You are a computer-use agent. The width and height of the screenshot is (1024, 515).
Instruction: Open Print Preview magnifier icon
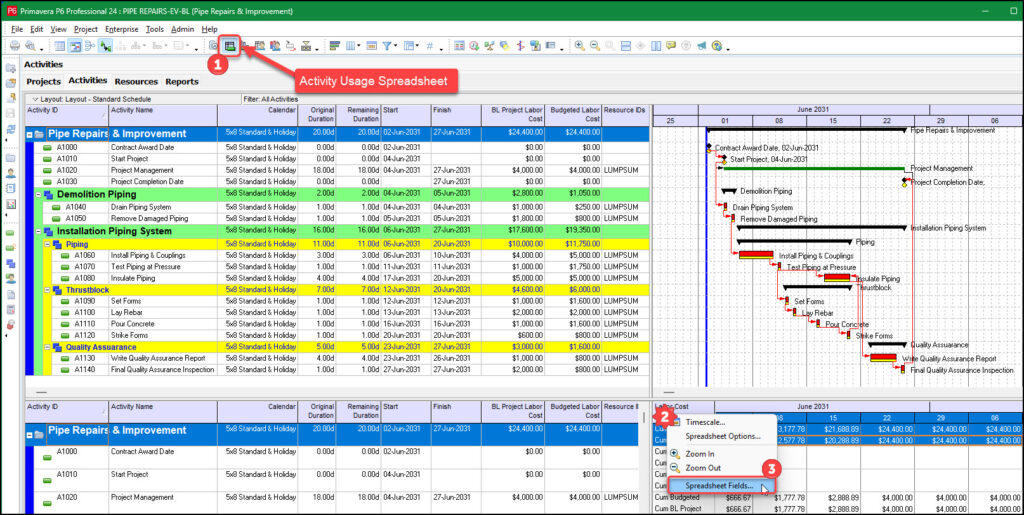point(30,46)
